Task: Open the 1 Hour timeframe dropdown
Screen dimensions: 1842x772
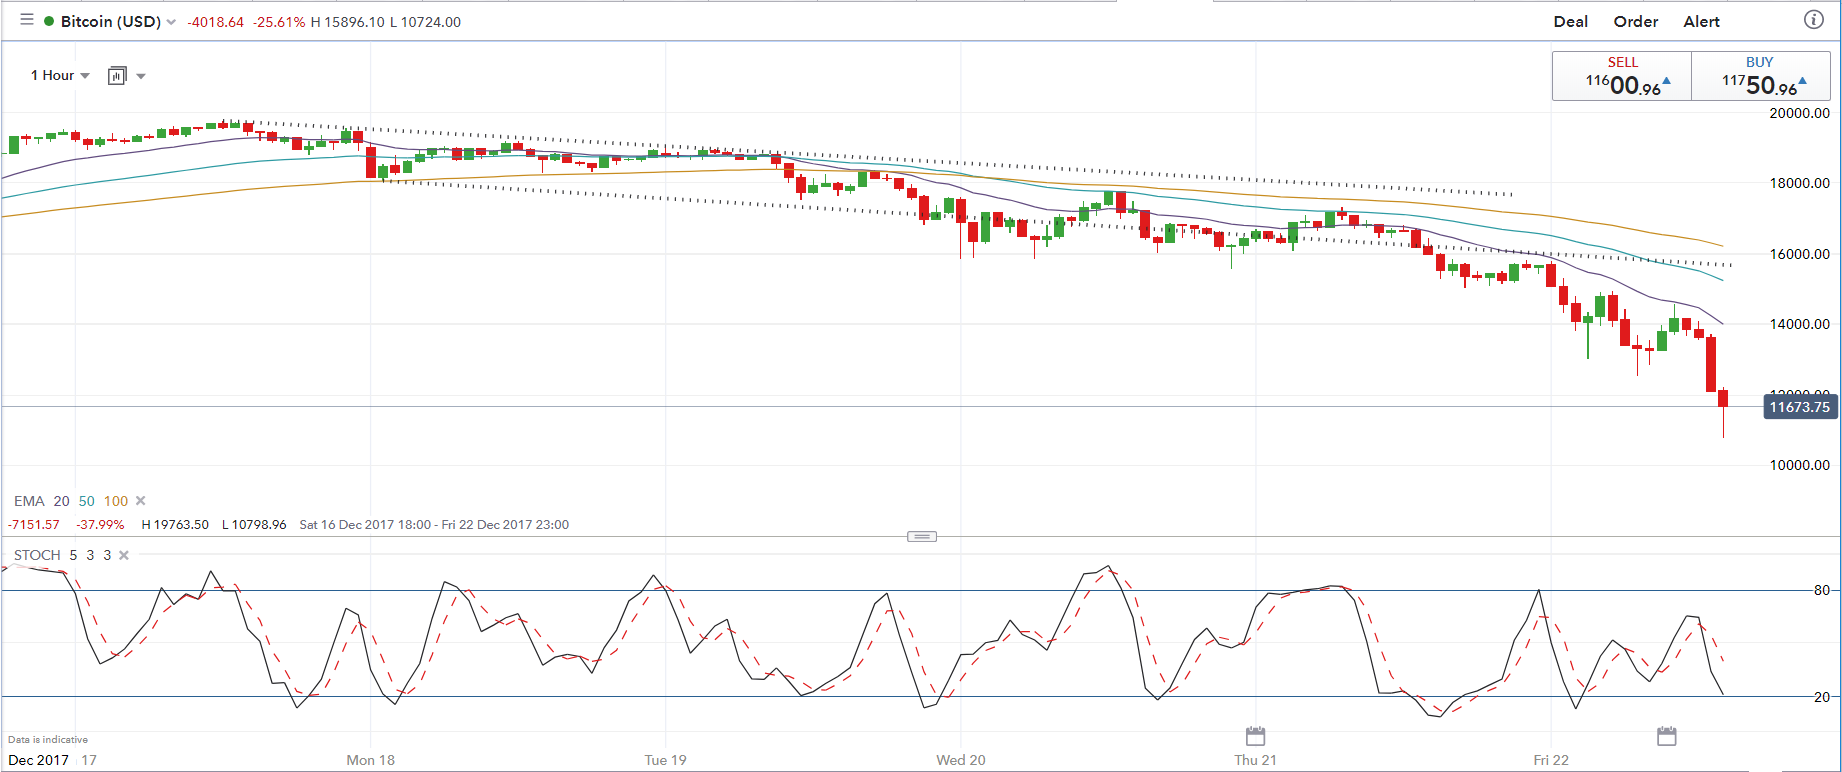Action: pyautogui.click(x=60, y=76)
